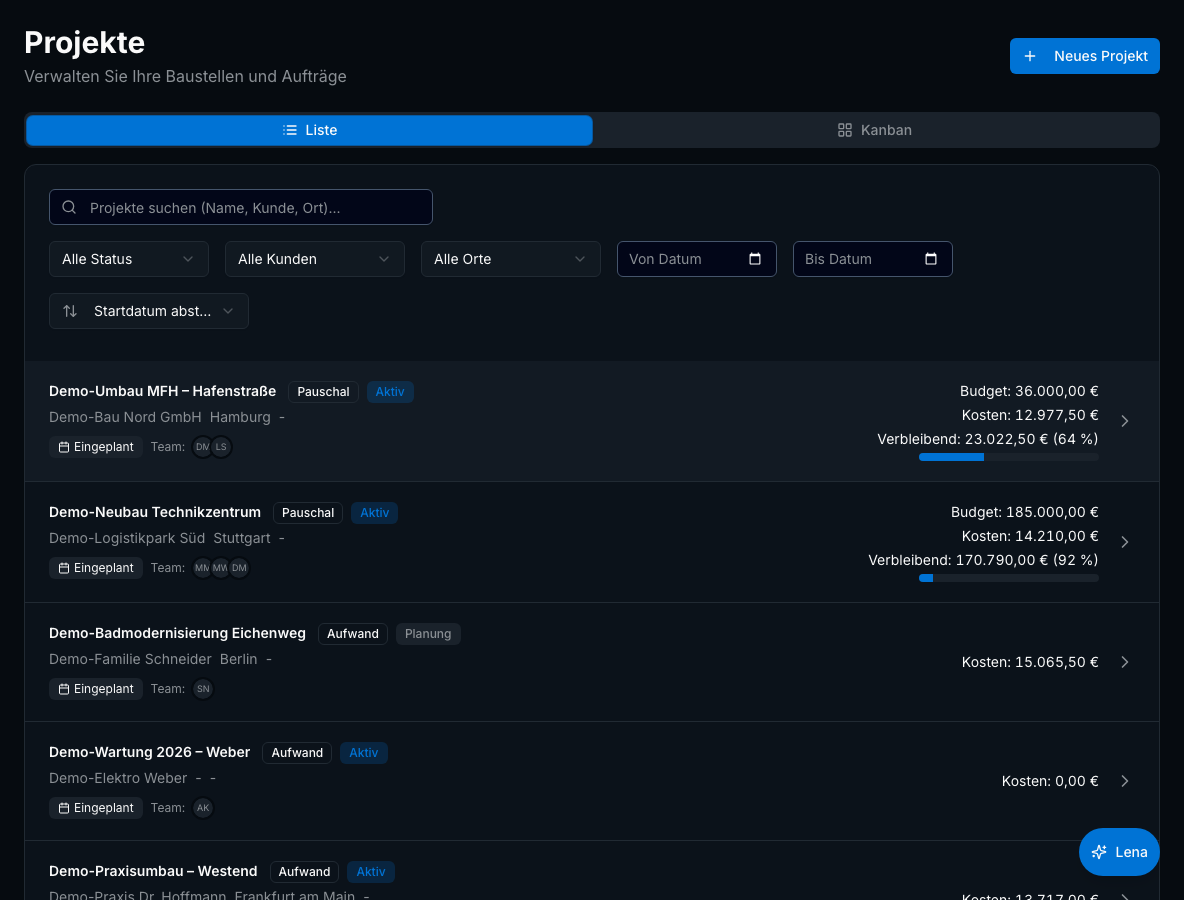This screenshot has width=1184, height=900.
Task: Open project Demo-Praxisumbau – Westend
Action: coord(153,871)
